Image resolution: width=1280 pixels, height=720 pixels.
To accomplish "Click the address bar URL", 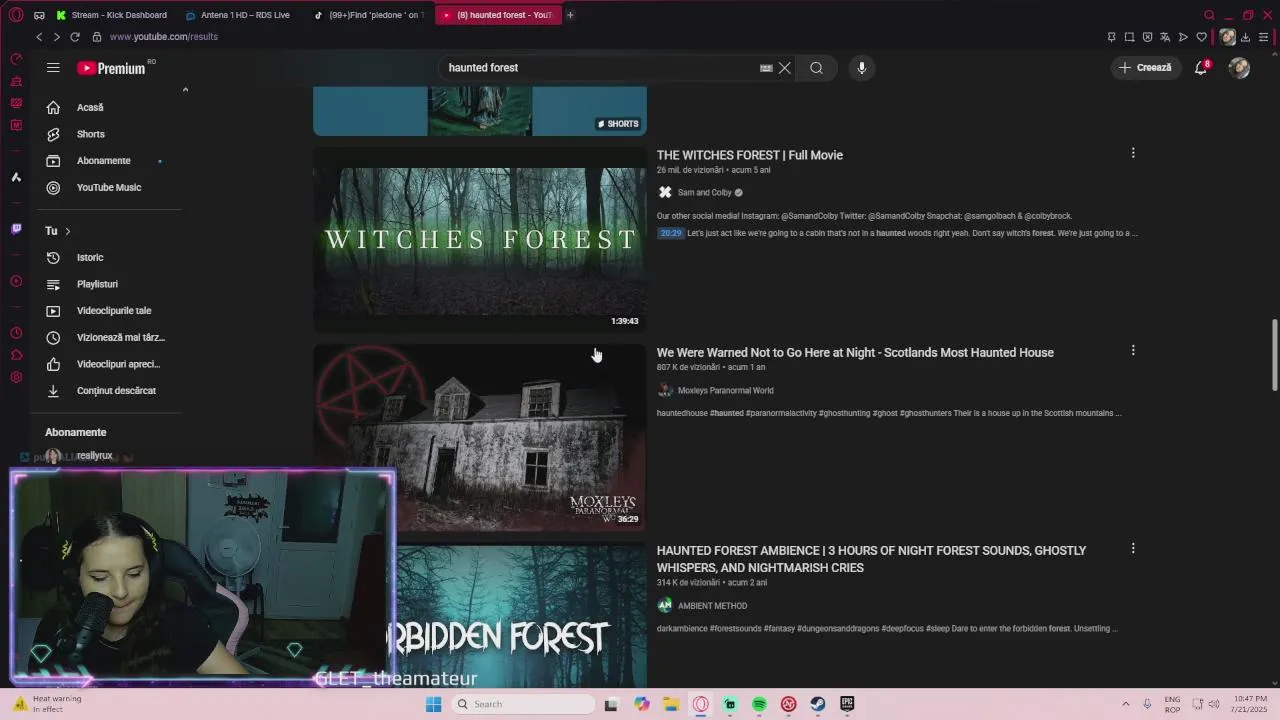I will [164, 37].
